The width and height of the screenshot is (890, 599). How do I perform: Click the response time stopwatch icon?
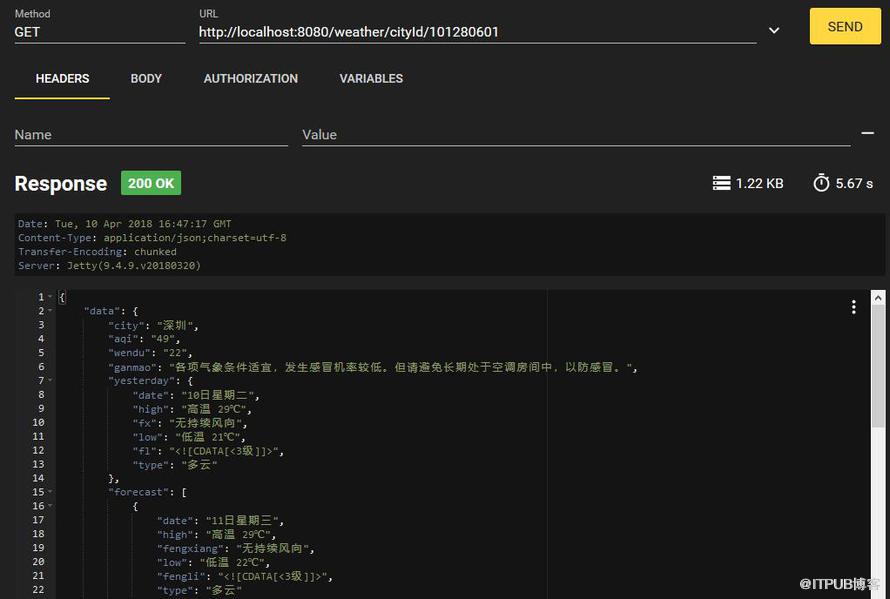tap(821, 183)
